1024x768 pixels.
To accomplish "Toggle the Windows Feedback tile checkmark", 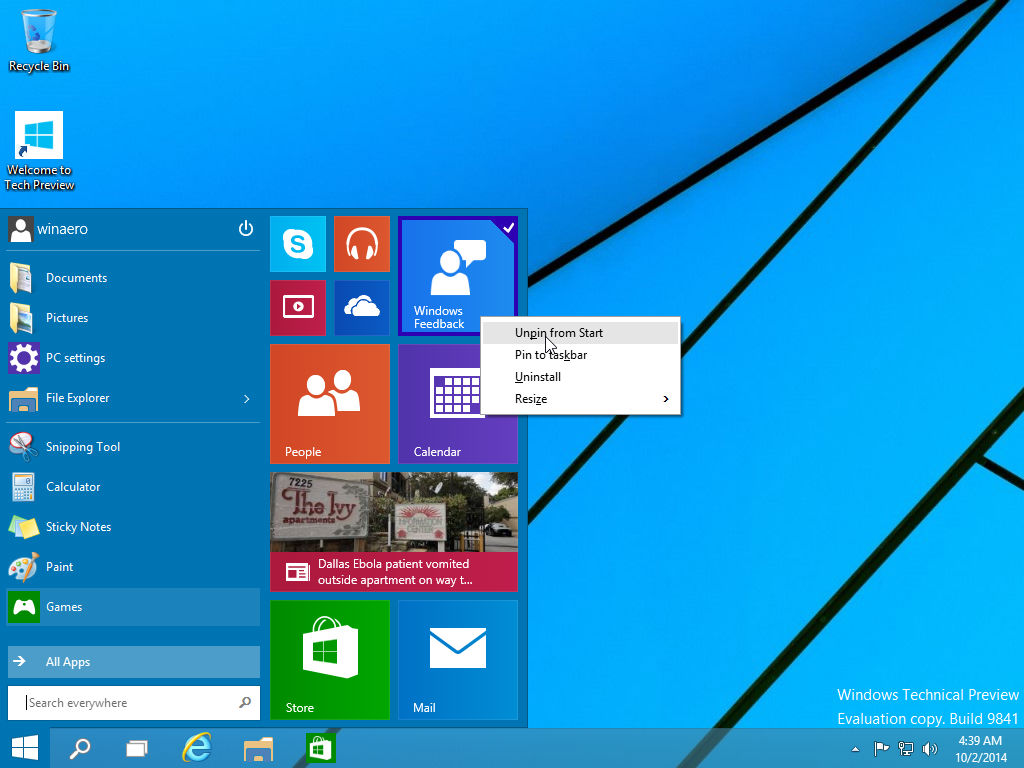I will click(508, 228).
